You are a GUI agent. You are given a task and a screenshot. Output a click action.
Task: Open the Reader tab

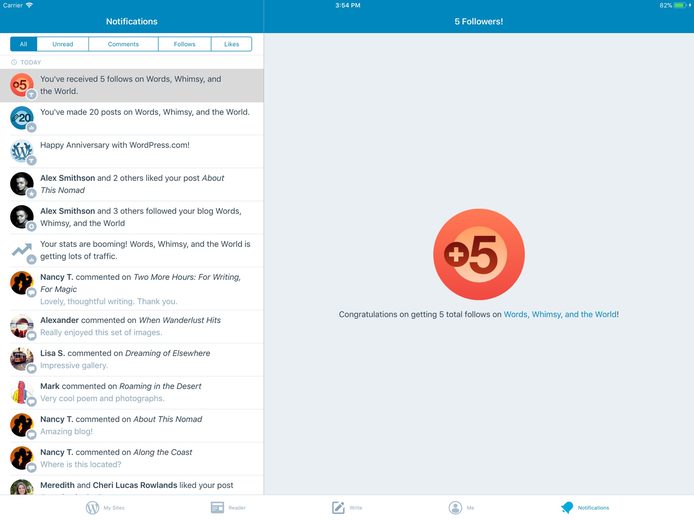(228, 508)
